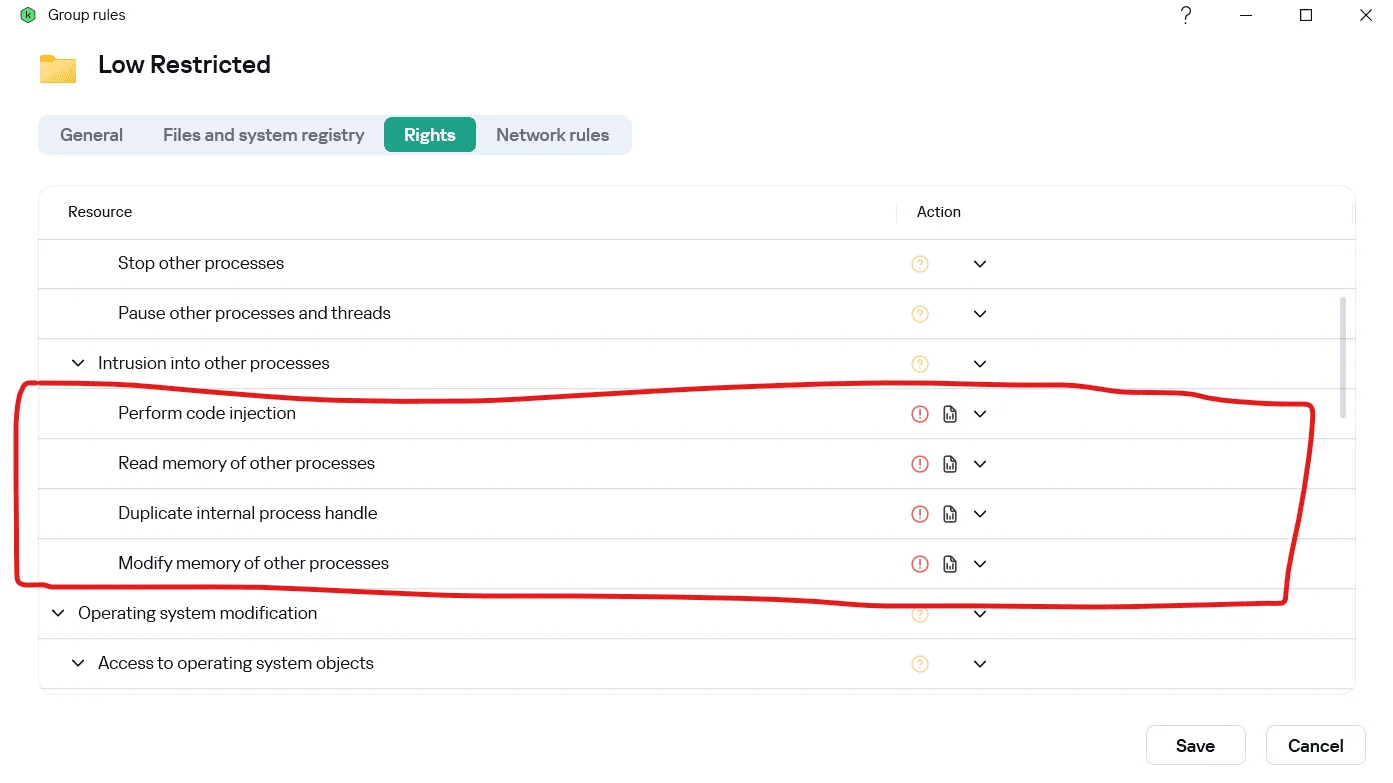Click the Low Restricted folder icon
1393x783 pixels.
coord(58,68)
